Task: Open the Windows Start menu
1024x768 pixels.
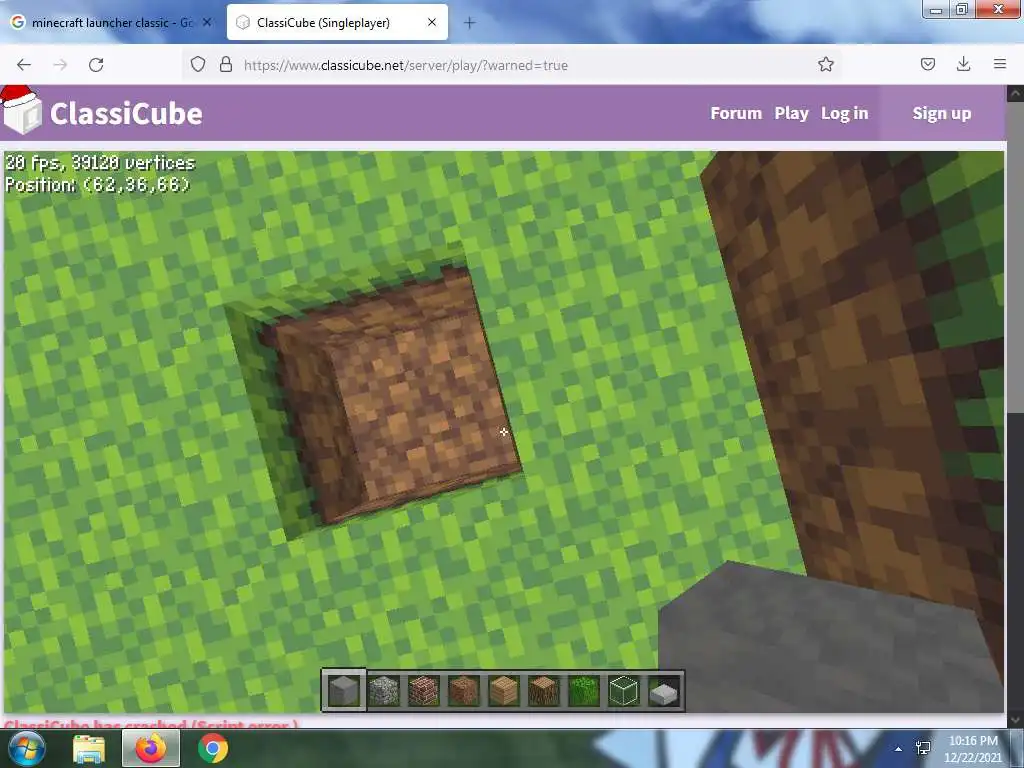Action: click(x=25, y=748)
